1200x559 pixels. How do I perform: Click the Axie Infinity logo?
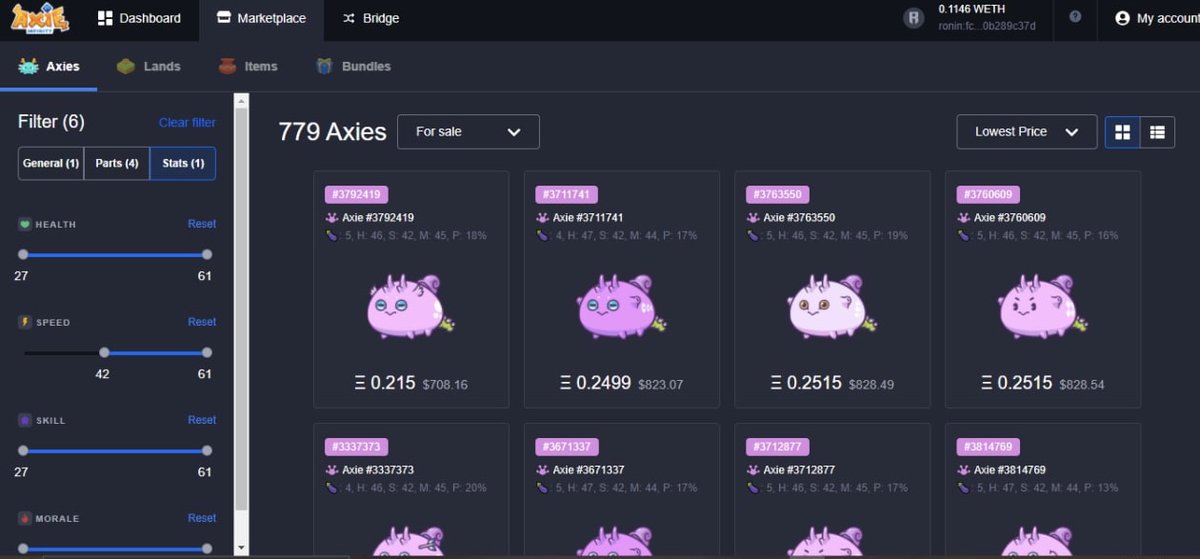[x=40, y=17]
